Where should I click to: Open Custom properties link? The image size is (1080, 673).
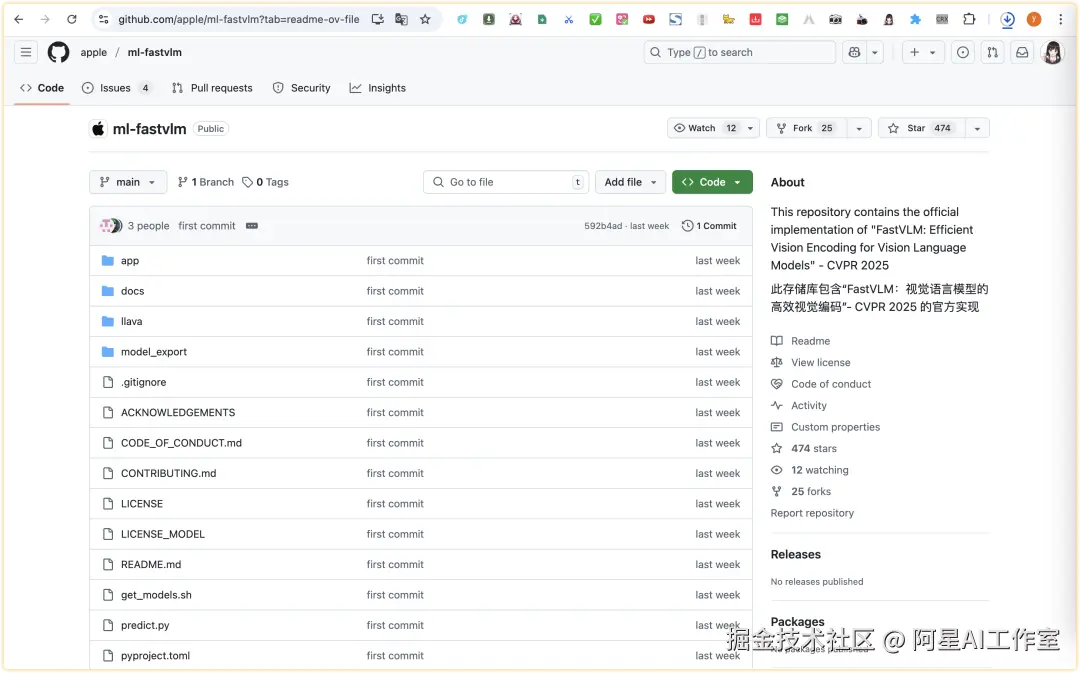click(835, 427)
